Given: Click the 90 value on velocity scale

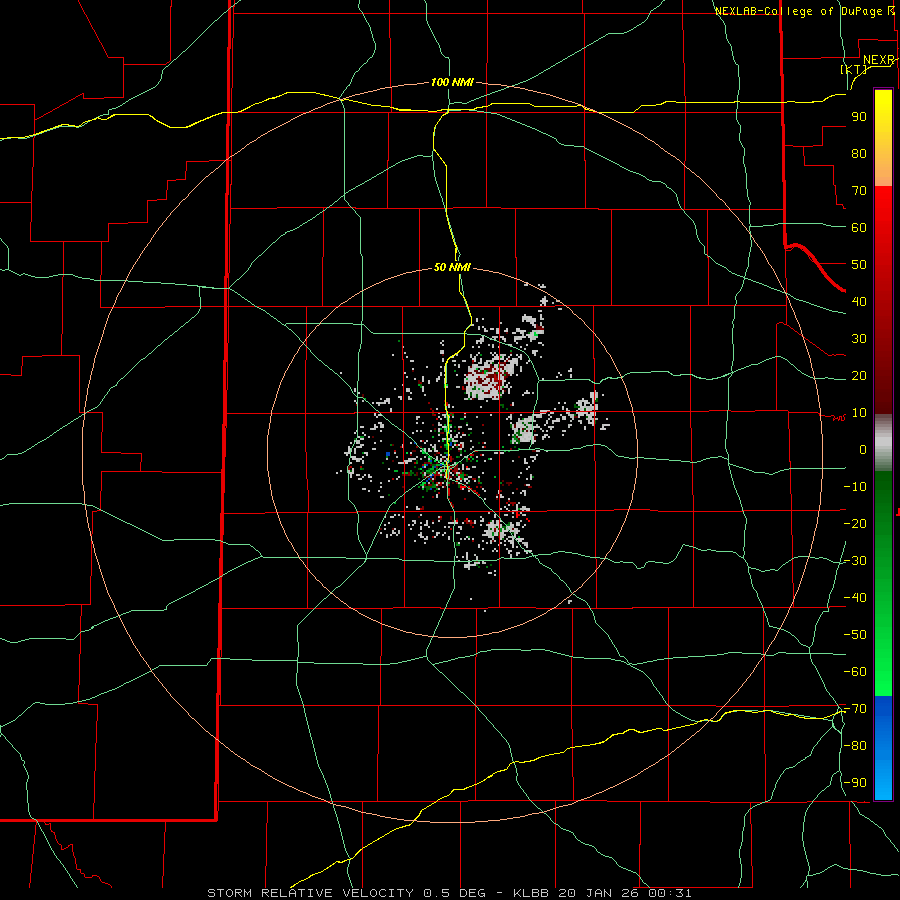Looking at the screenshot, I should point(859,117).
